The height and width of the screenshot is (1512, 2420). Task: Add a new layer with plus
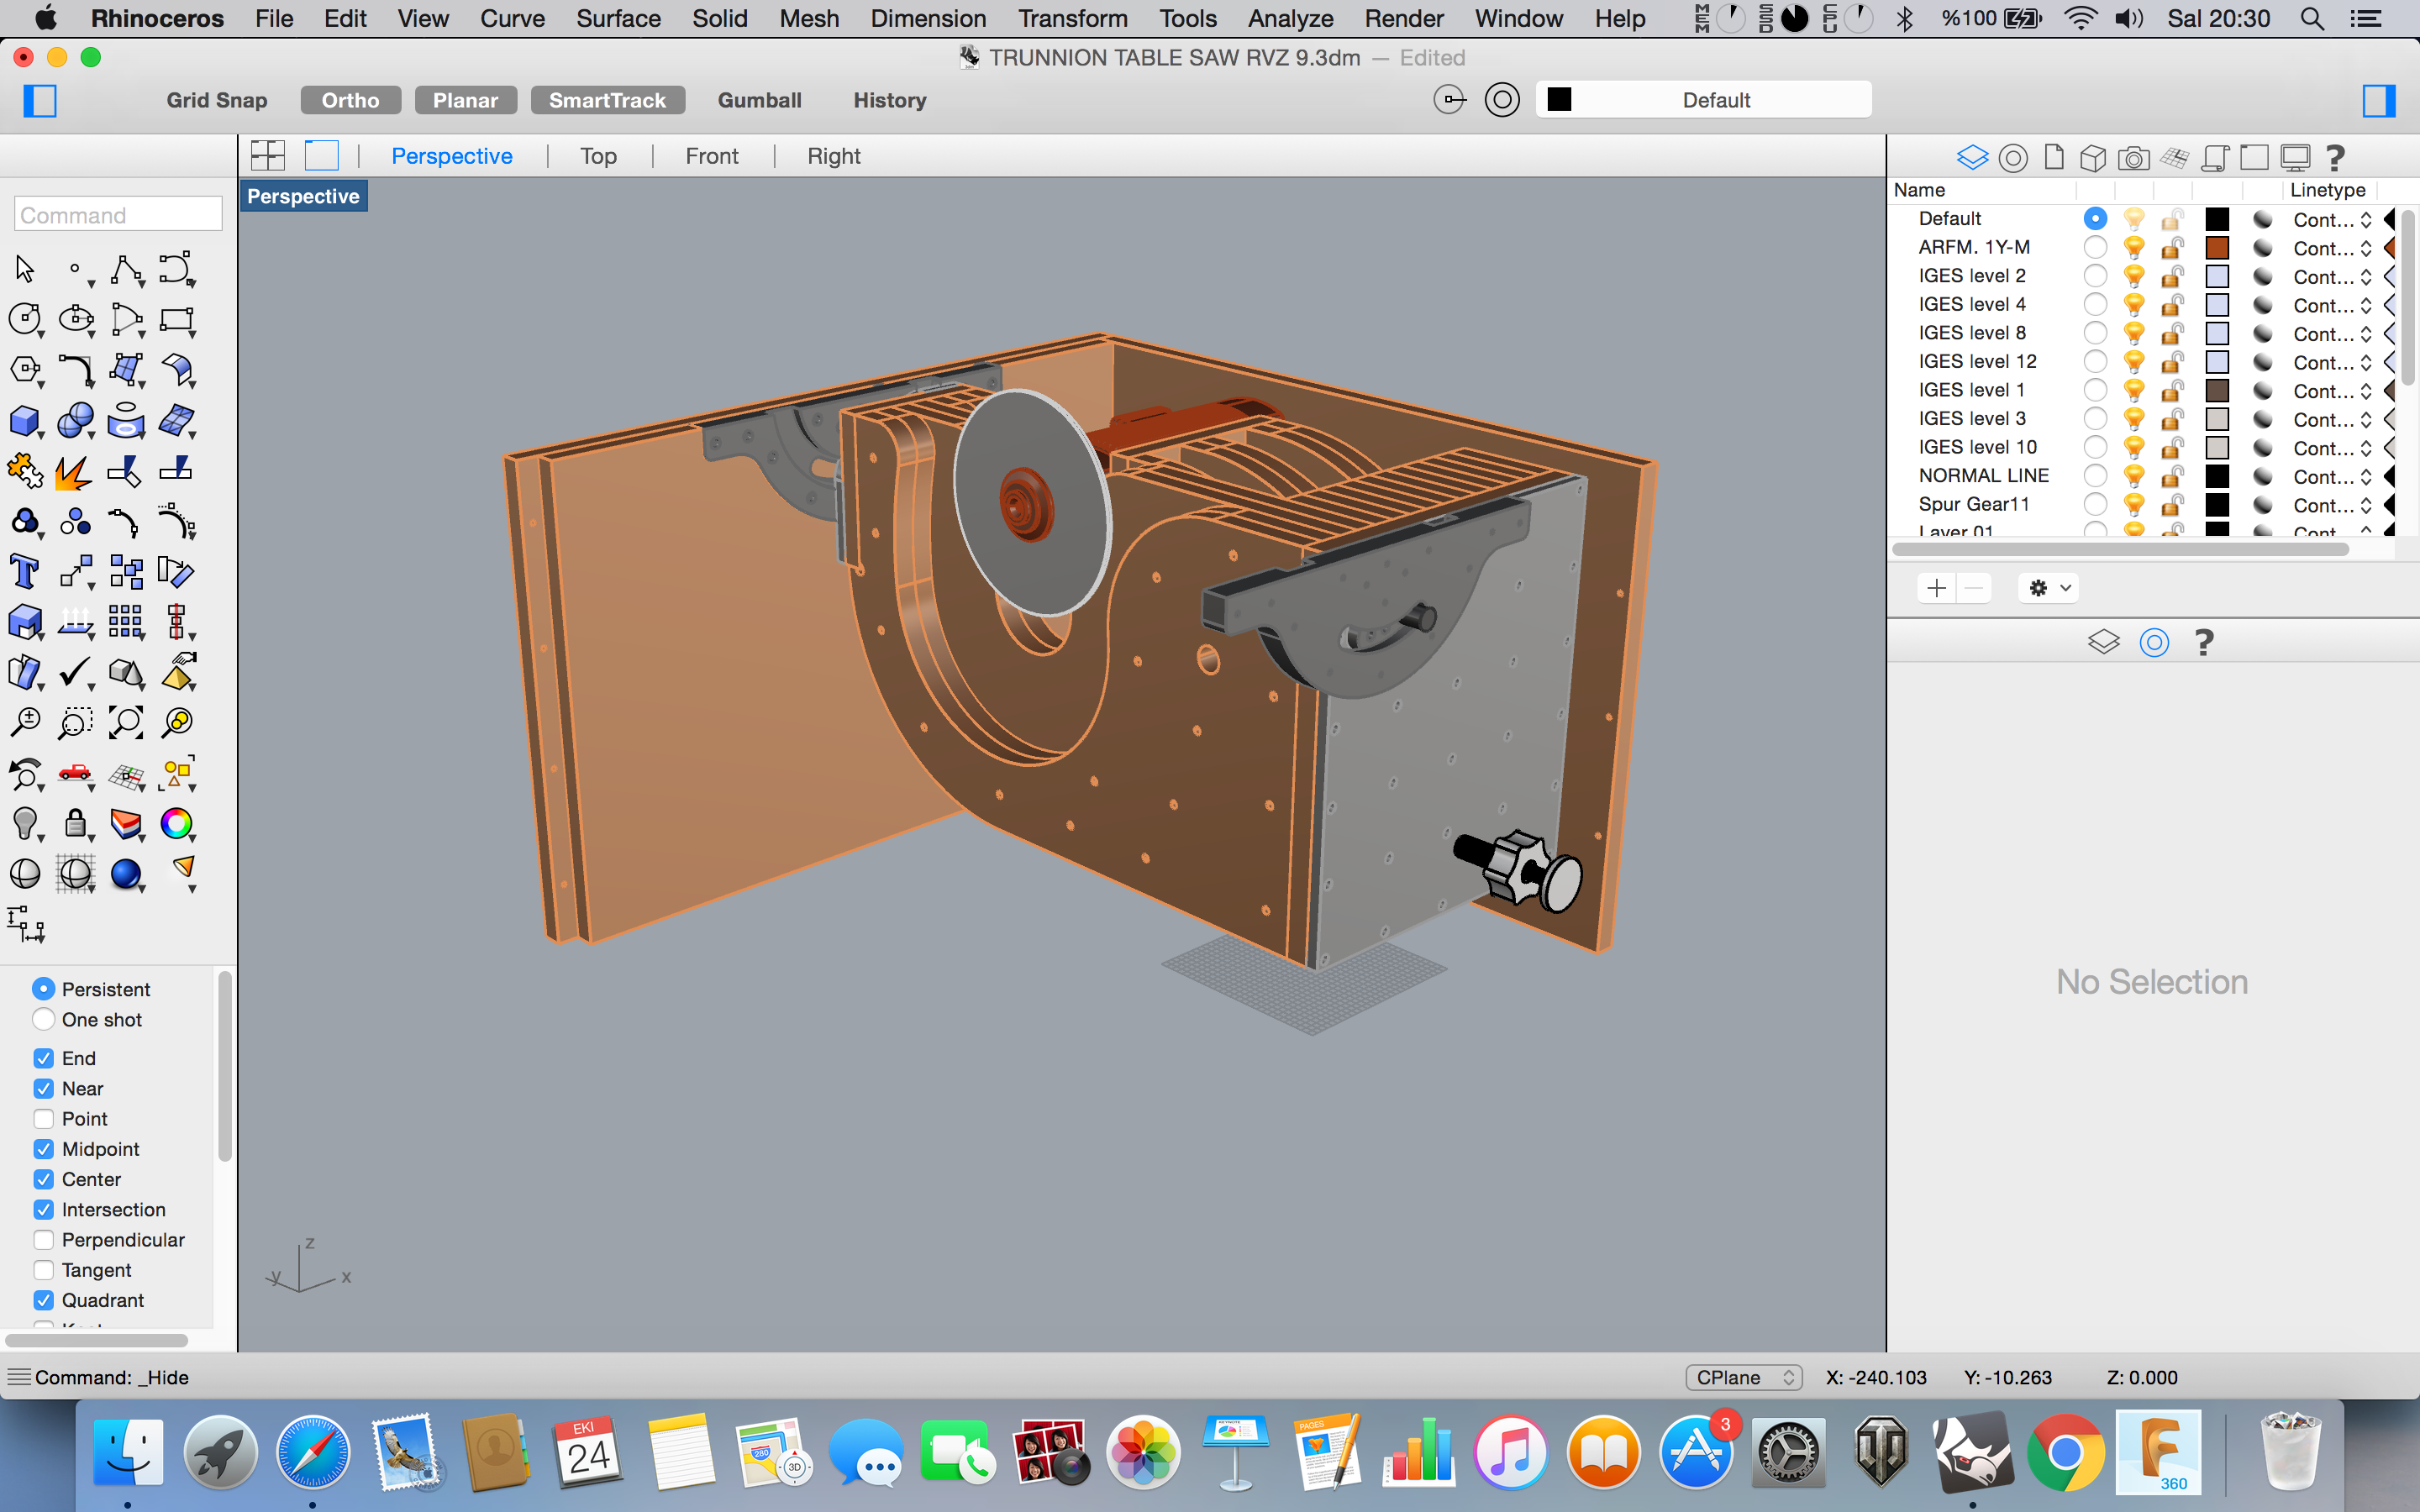[x=1936, y=588]
